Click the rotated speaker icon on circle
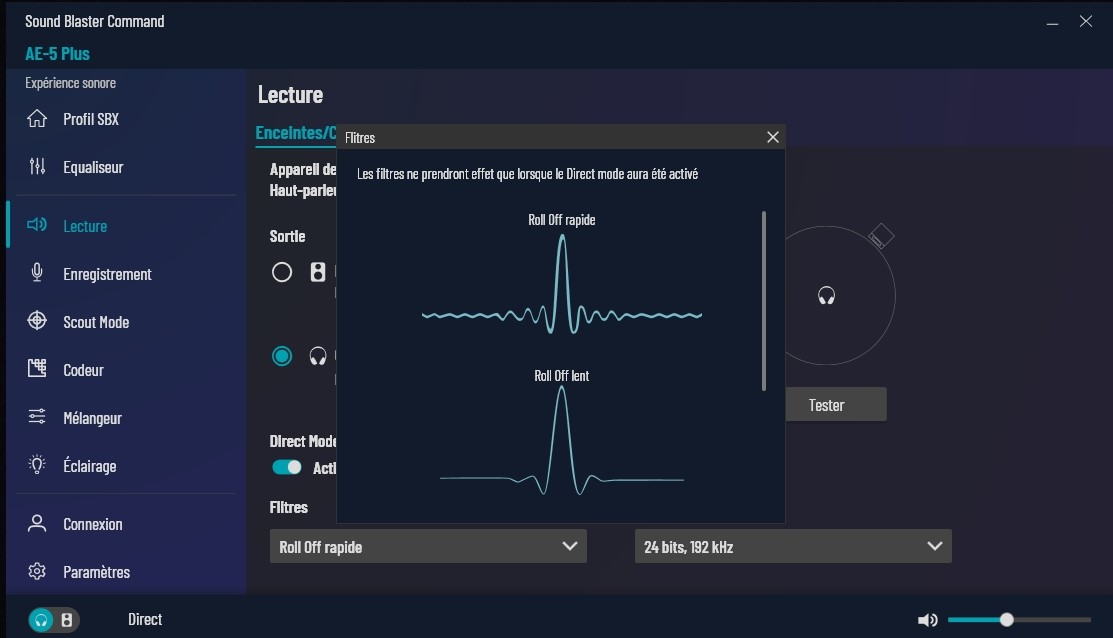 pos(881,236)
